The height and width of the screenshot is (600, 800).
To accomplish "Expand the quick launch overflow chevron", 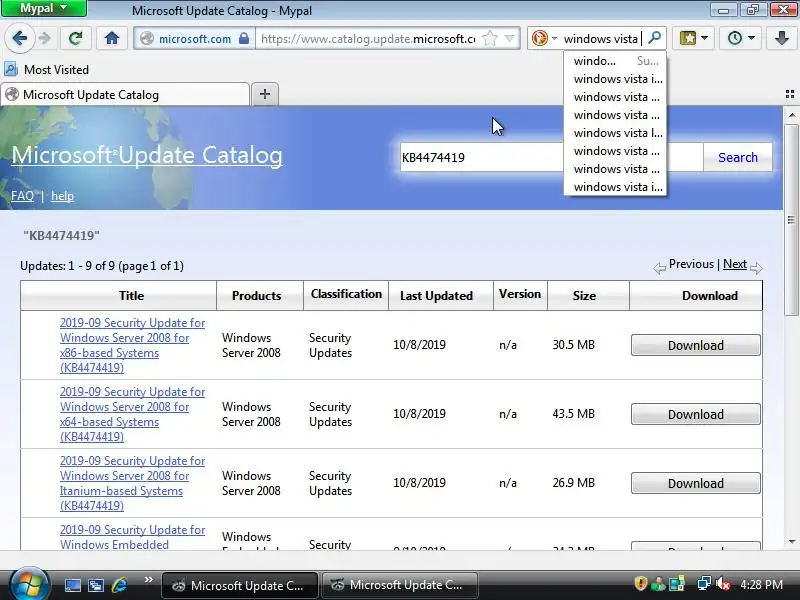I will coord(149,580).
